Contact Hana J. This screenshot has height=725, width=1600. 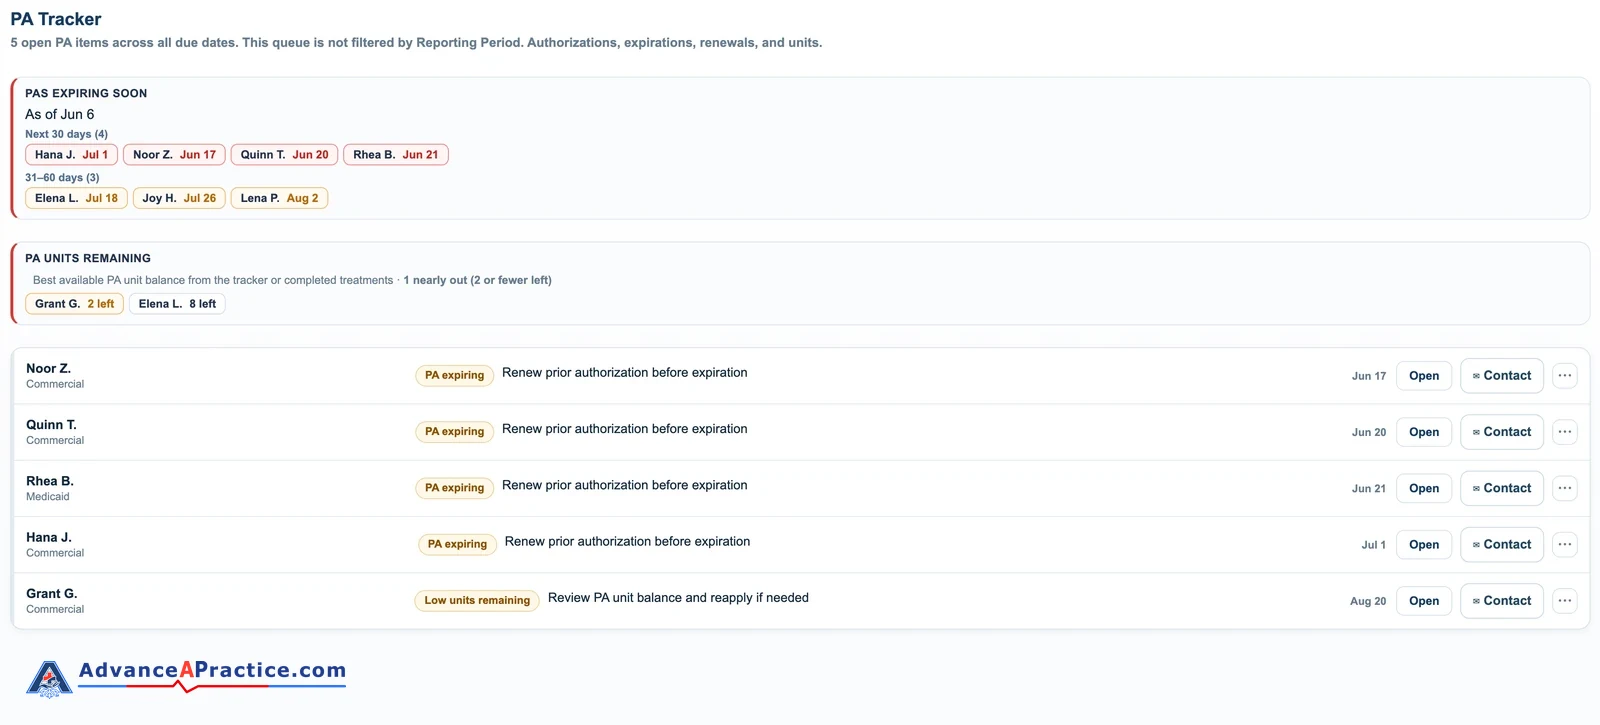(1502, 545)
